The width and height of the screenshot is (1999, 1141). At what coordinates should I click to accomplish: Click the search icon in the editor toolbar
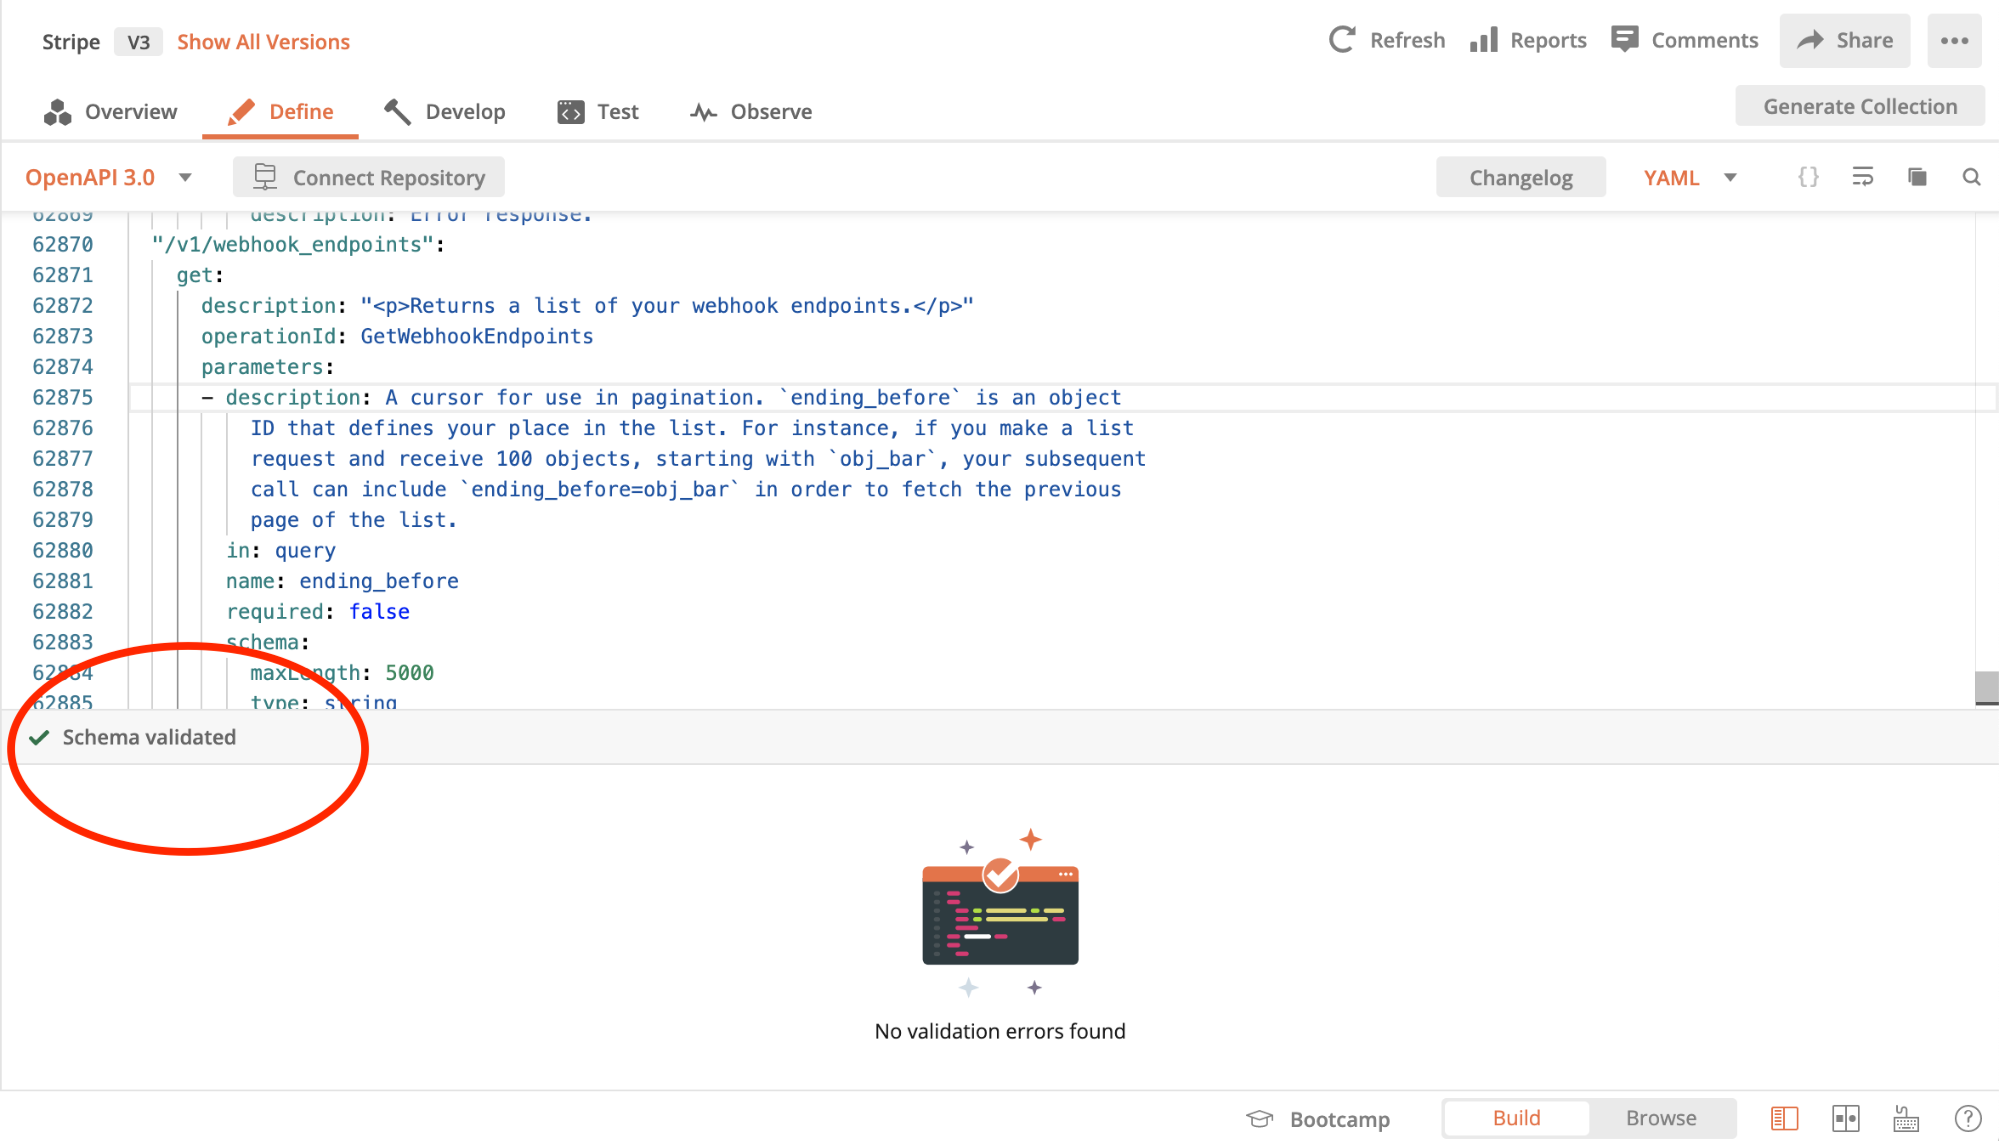1971,177
